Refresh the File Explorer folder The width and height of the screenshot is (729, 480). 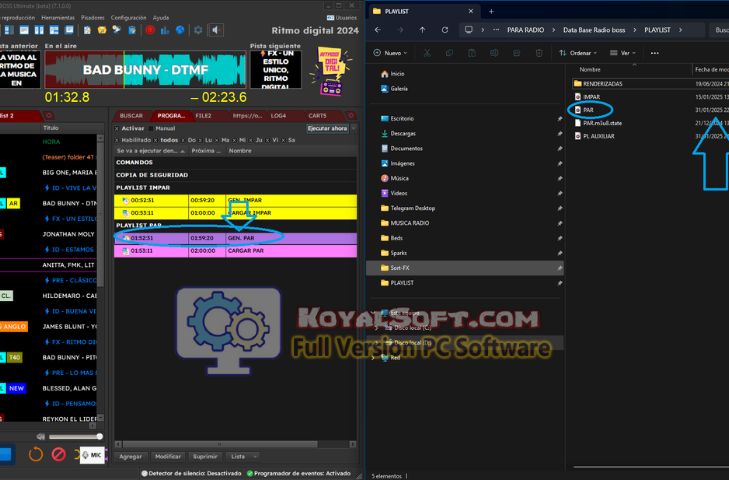tap(445, 30)
